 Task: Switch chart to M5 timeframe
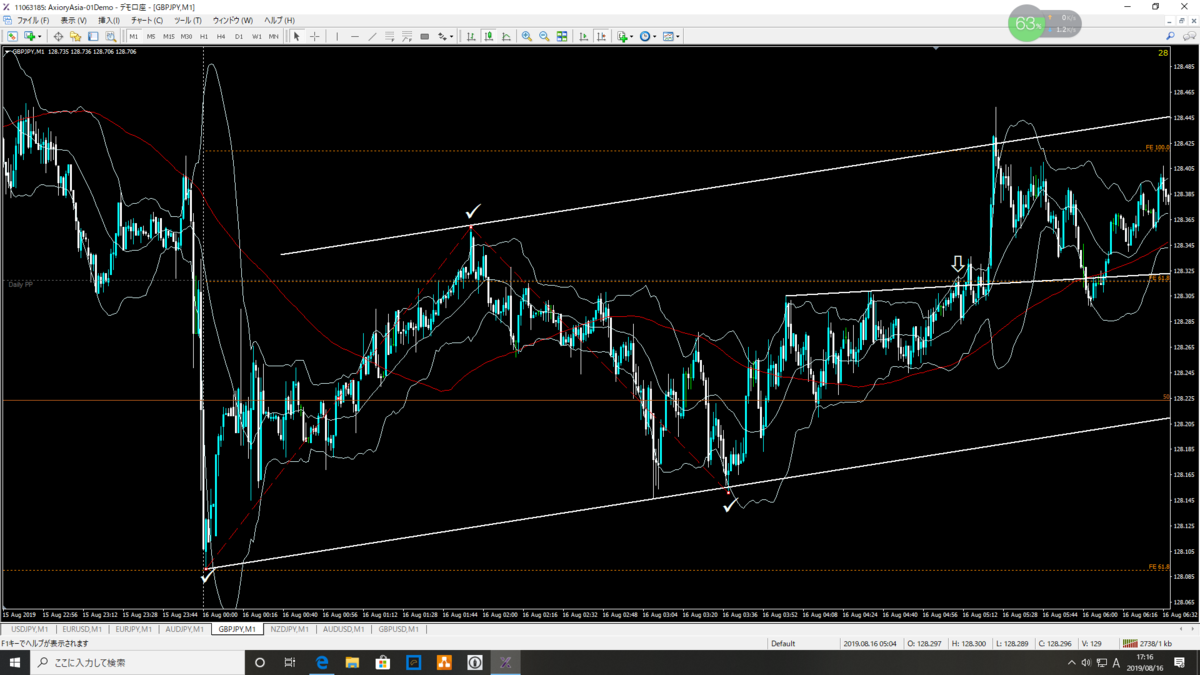(151, 36)
